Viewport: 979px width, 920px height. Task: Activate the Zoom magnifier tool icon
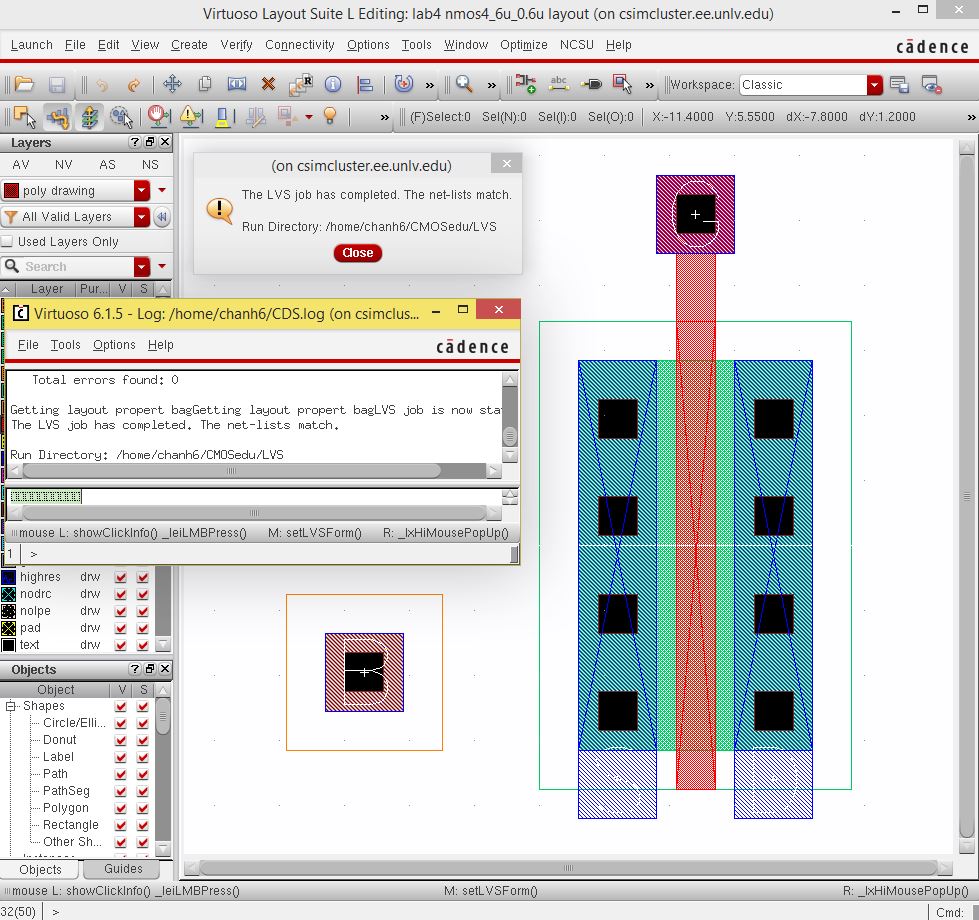[462, 83]
